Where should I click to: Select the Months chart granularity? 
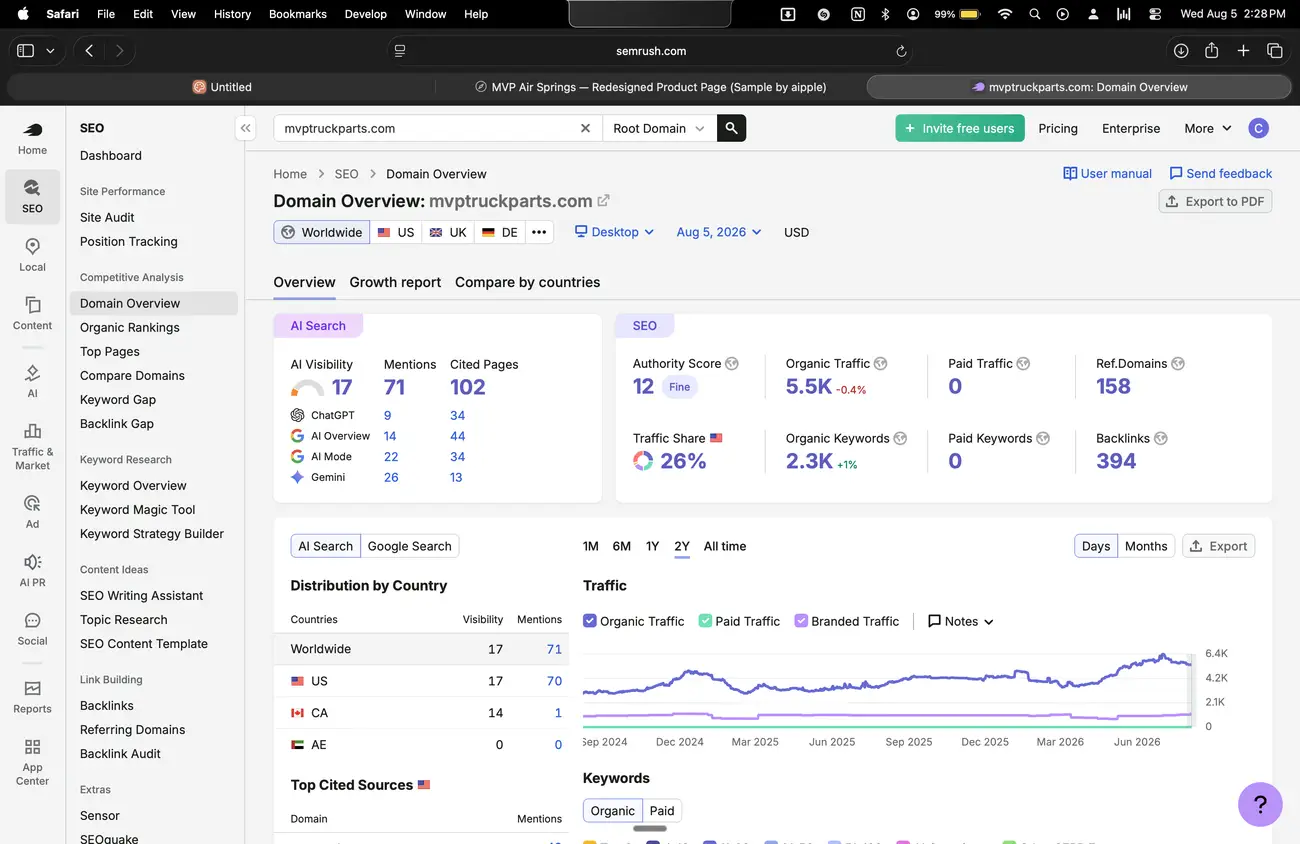pyautogui.click(x=1146, y=546)
